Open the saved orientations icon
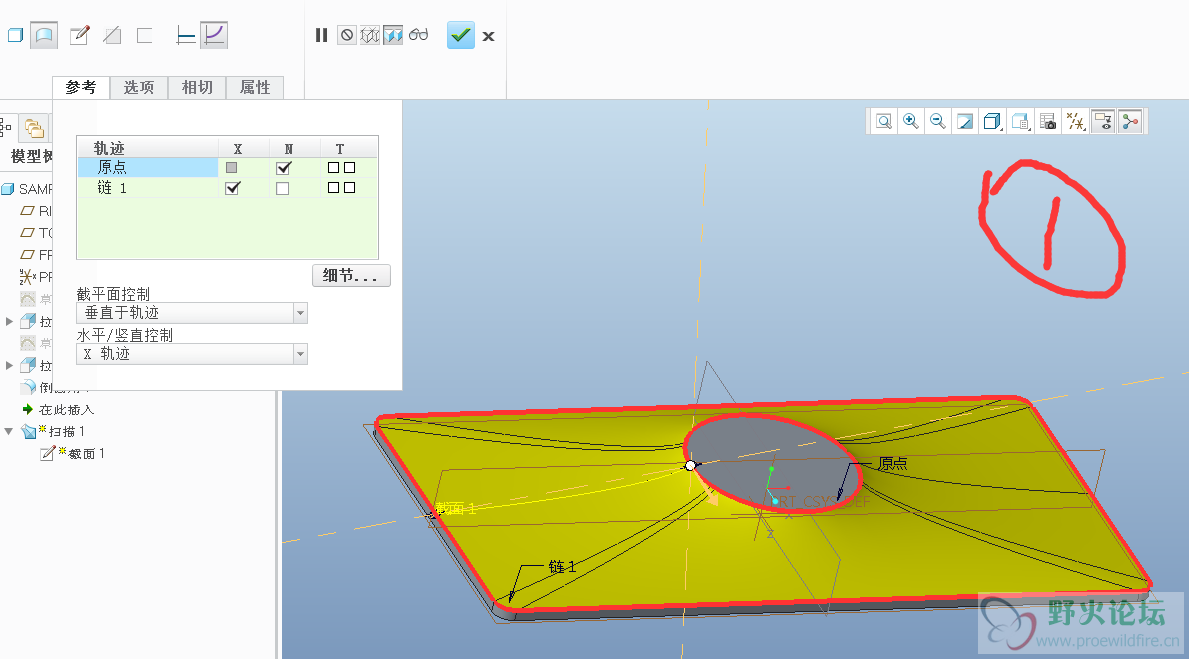 1020,121
